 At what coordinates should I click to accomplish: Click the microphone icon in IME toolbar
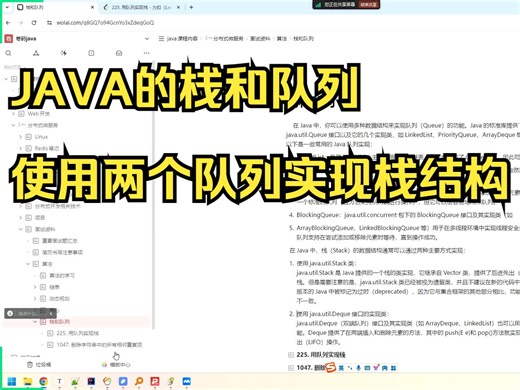[x=358, y=368]
